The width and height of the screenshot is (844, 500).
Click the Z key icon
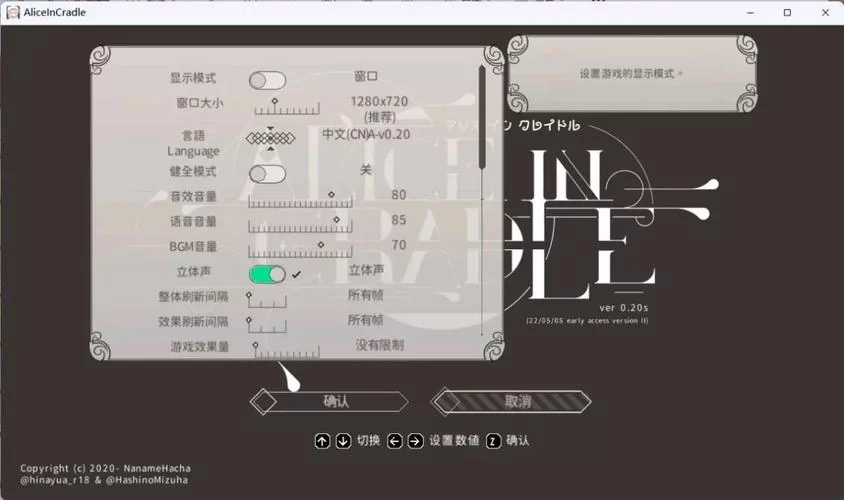coord(493,441)
